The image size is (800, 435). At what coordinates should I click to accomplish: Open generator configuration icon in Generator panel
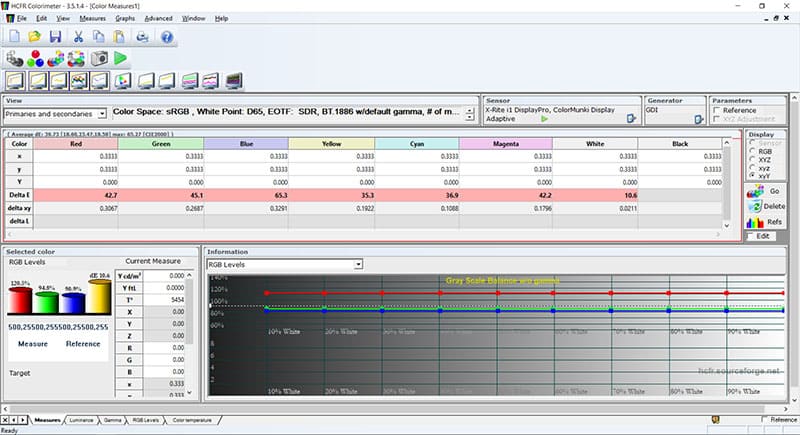tap(698, 119)
